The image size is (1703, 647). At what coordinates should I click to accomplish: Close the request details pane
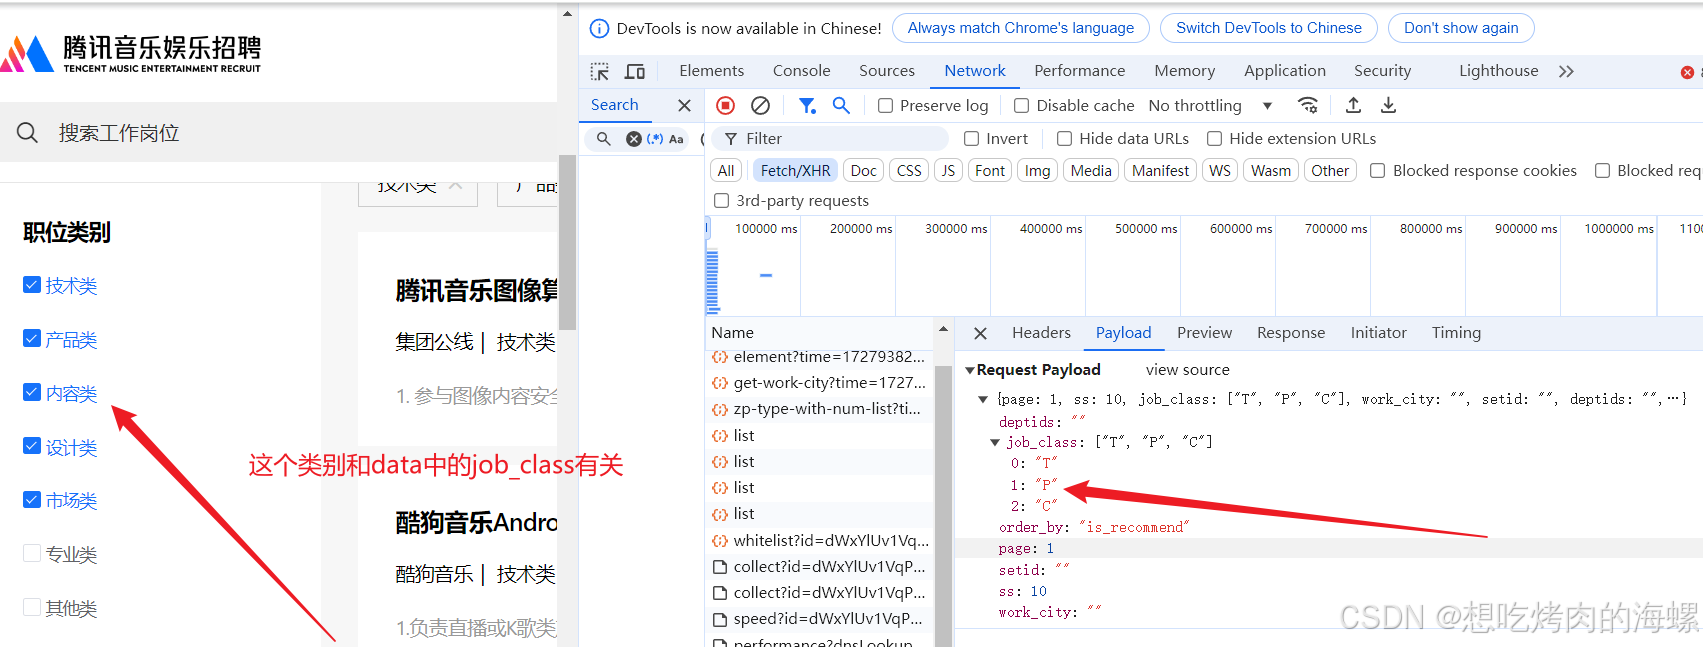(x=980, y=333)
